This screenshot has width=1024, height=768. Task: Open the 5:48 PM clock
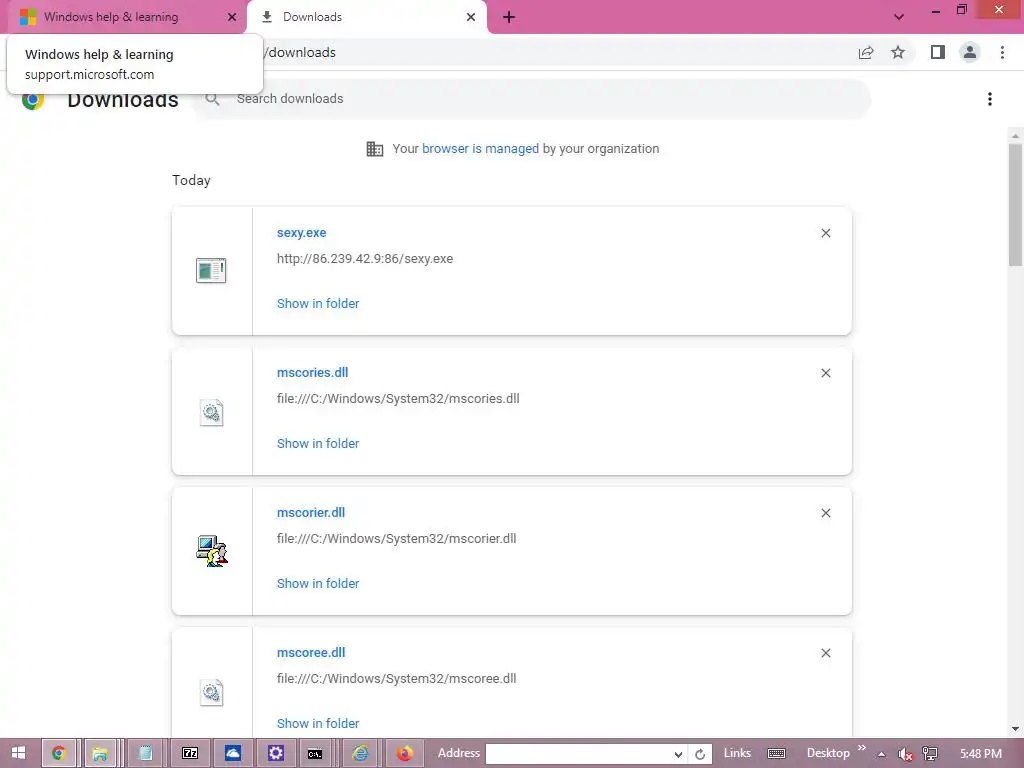point(981,754)
